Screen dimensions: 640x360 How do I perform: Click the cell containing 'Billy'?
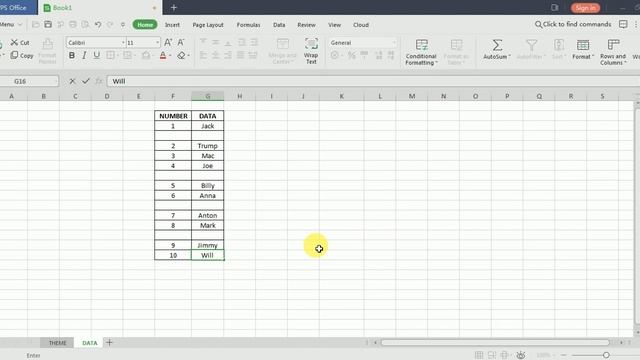(208, 185)
